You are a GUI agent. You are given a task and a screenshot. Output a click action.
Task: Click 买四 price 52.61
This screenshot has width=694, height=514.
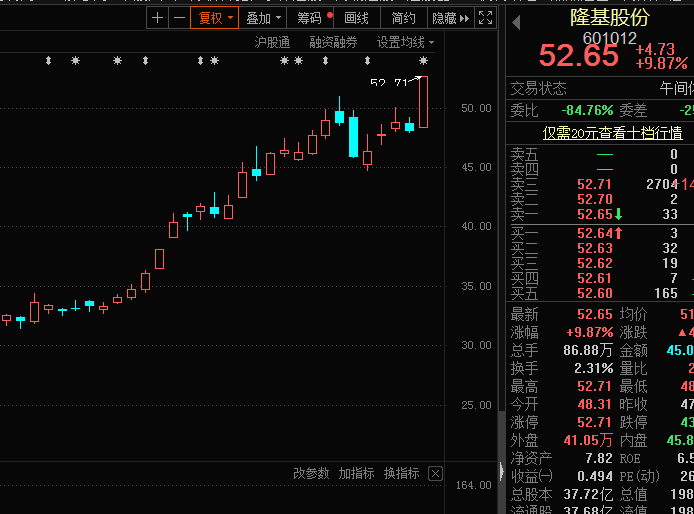tap(594, 278)
